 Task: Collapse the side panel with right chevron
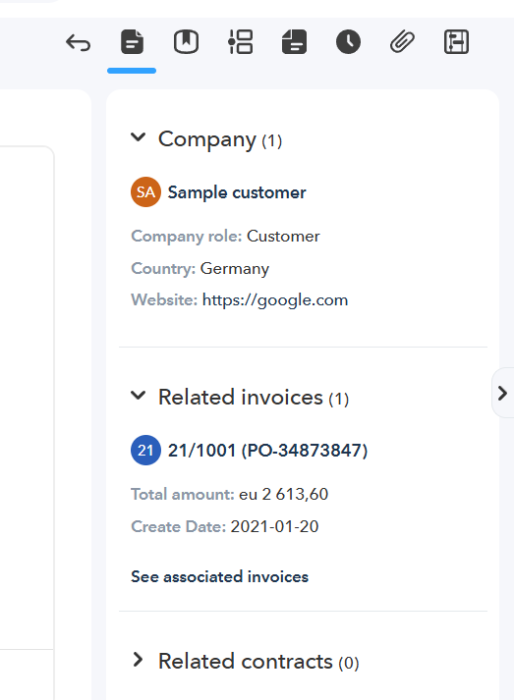tap(502, 393)
